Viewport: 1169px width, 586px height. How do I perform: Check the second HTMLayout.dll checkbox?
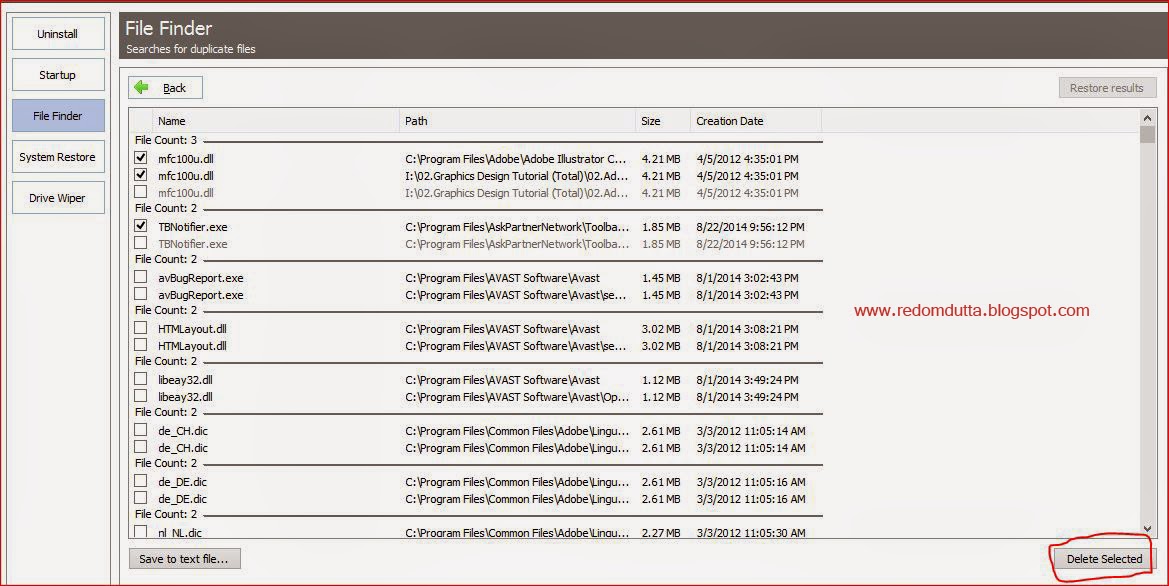point(140,345)
